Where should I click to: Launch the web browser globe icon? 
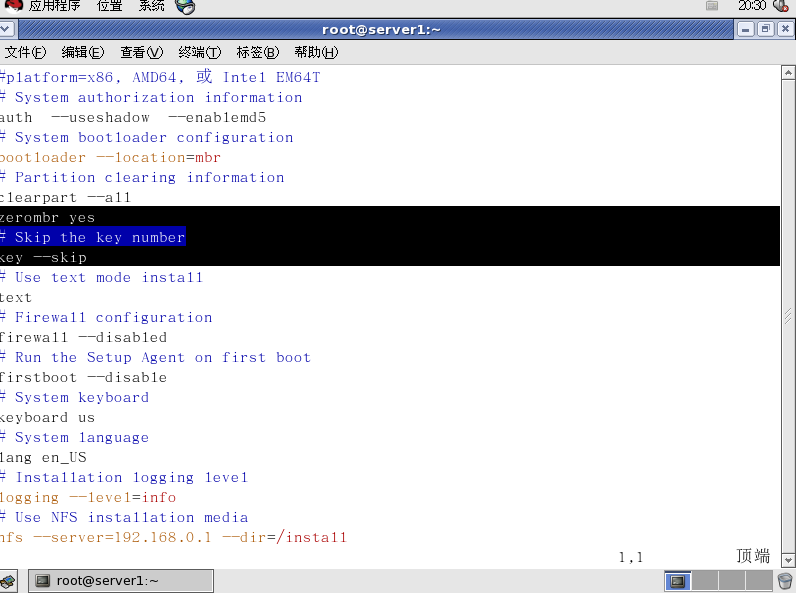pyautogui.click(x=185, y=6)
